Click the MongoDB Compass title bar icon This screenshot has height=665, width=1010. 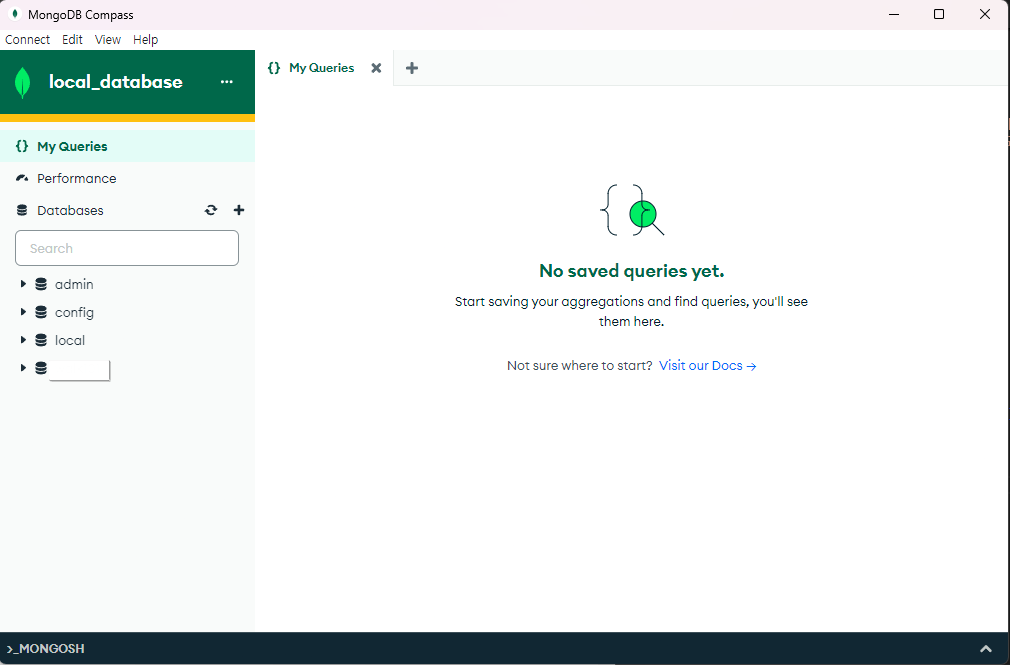pyautogui.click(x=15, y=14)
